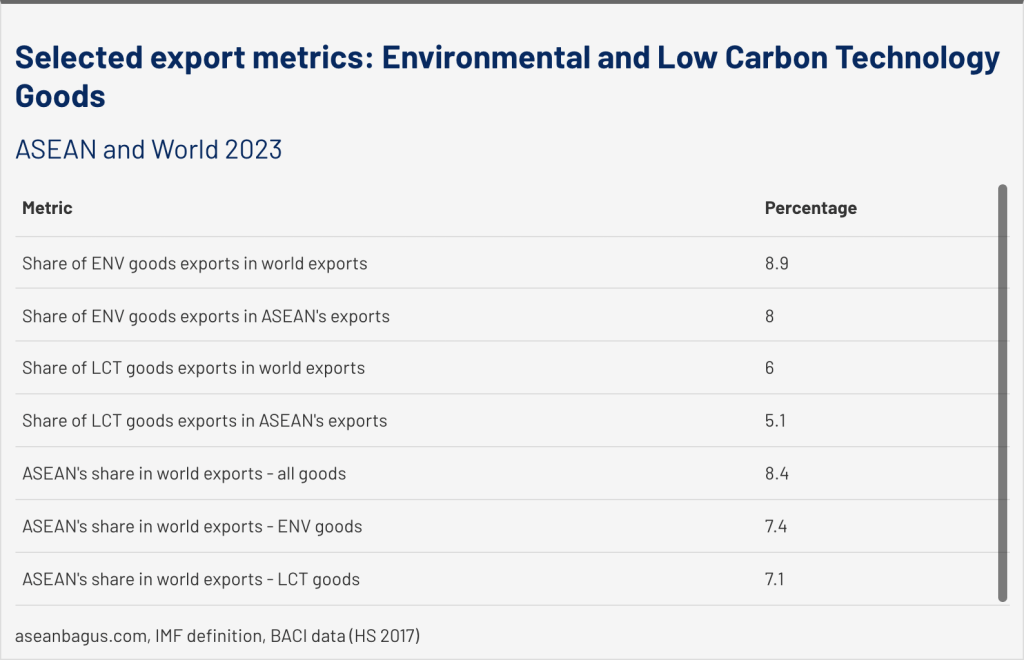Click the subtitle ASEAN and World 2023
Viewport: 1024px width, 660px height.
point(149,150)
